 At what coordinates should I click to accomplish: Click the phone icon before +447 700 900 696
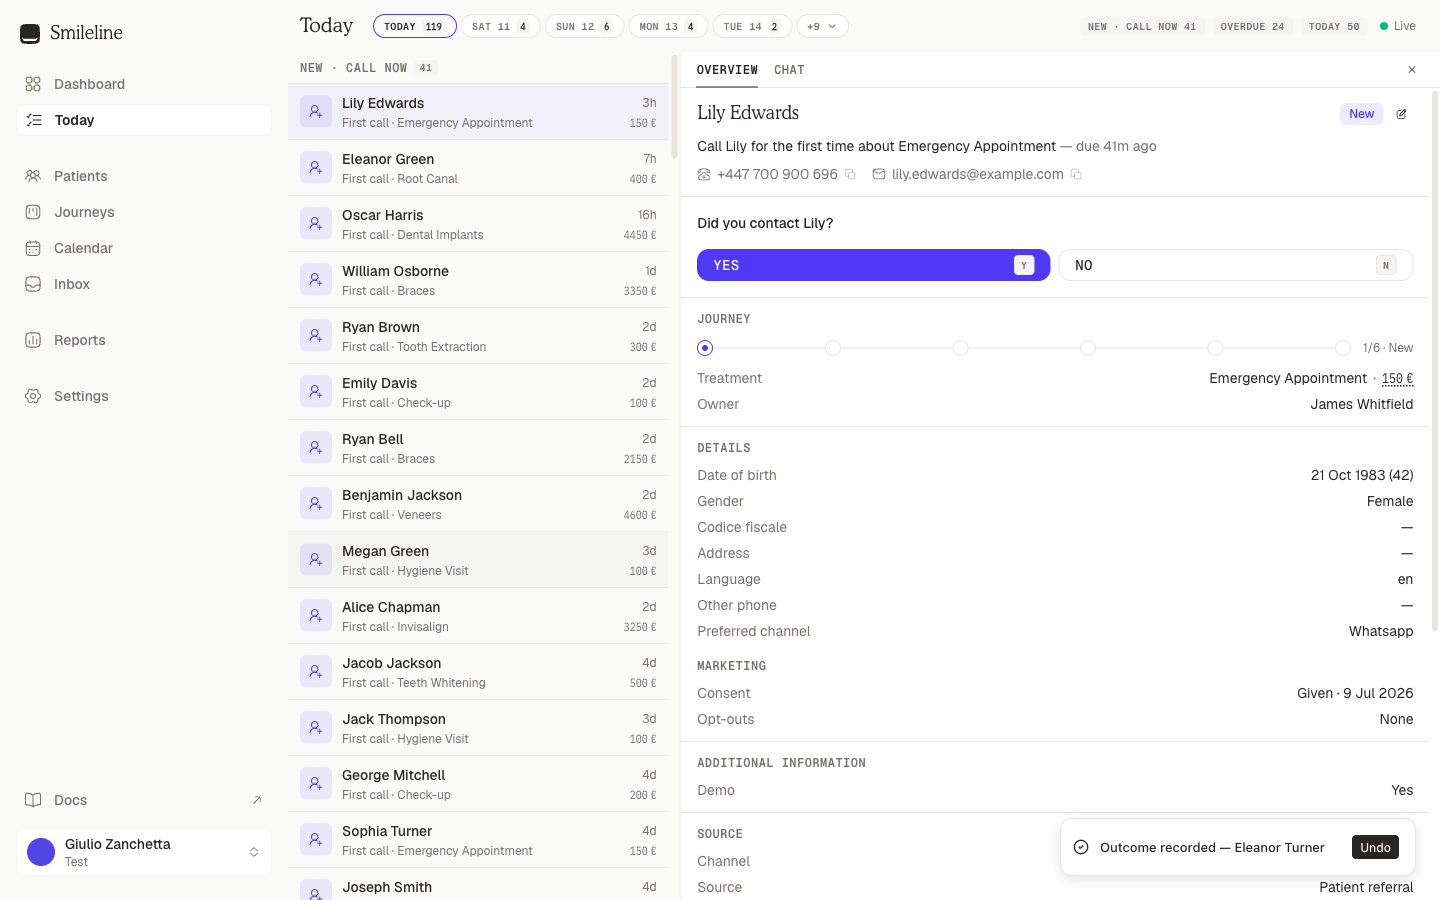pos(704,174)
